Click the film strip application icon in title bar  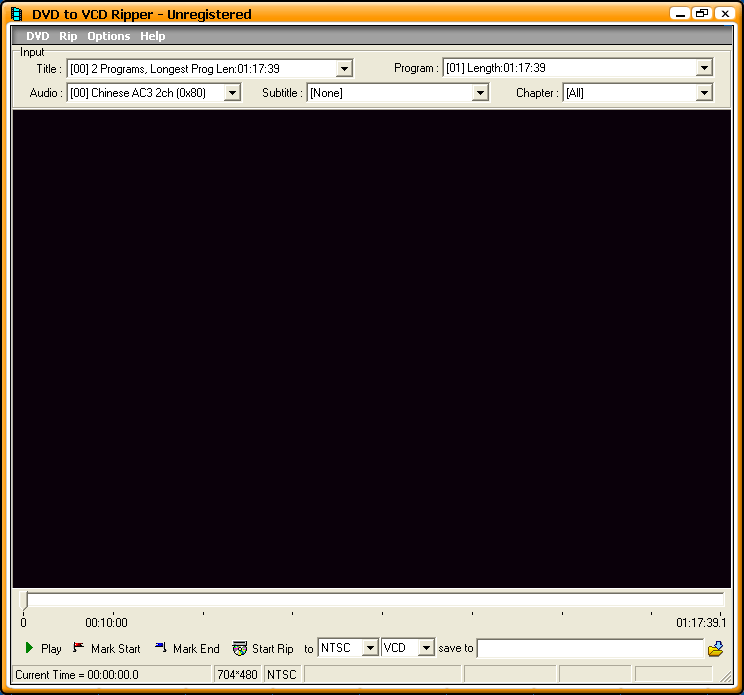[17, 14]
